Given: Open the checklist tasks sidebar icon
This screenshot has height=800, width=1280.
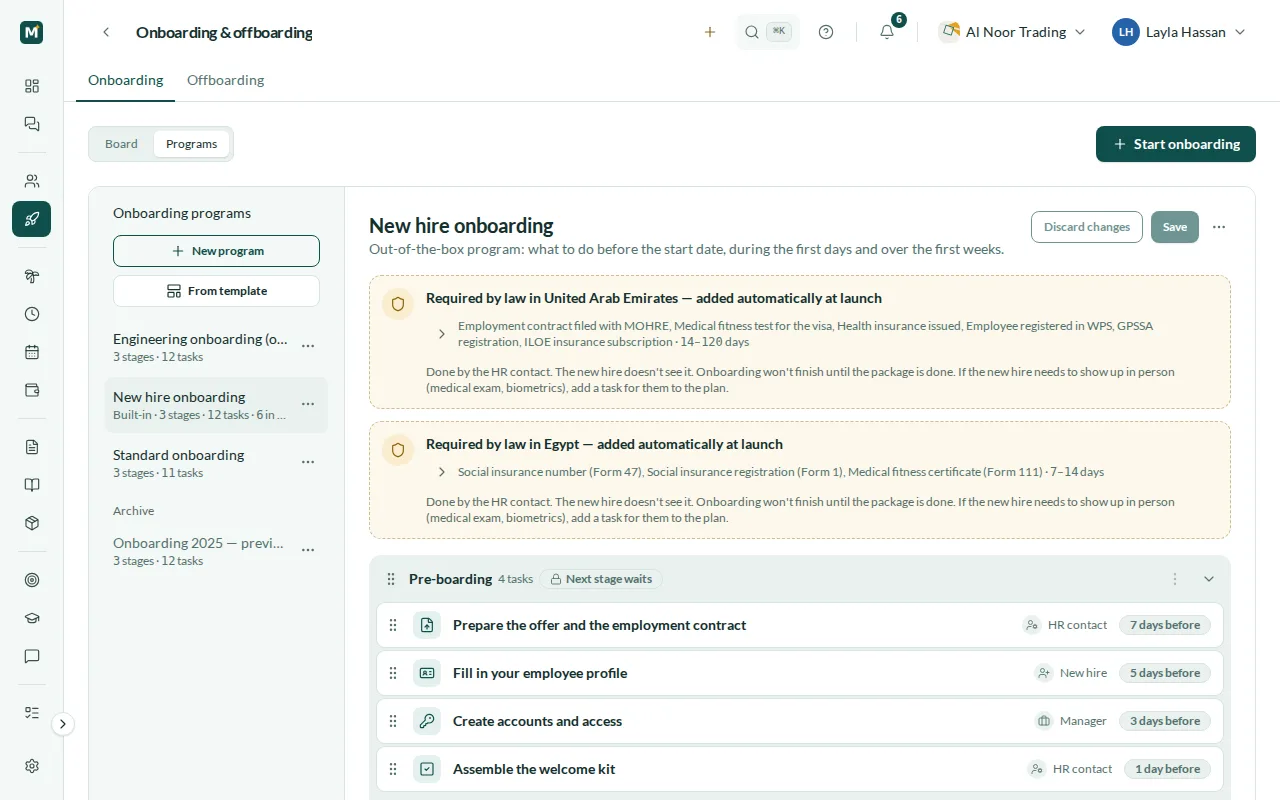Looking at the screenshot, I should coord(32,713).
